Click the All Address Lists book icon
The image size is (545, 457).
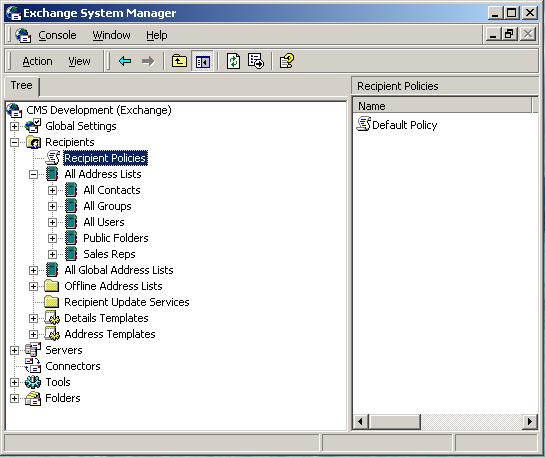[x=52, y=174]
